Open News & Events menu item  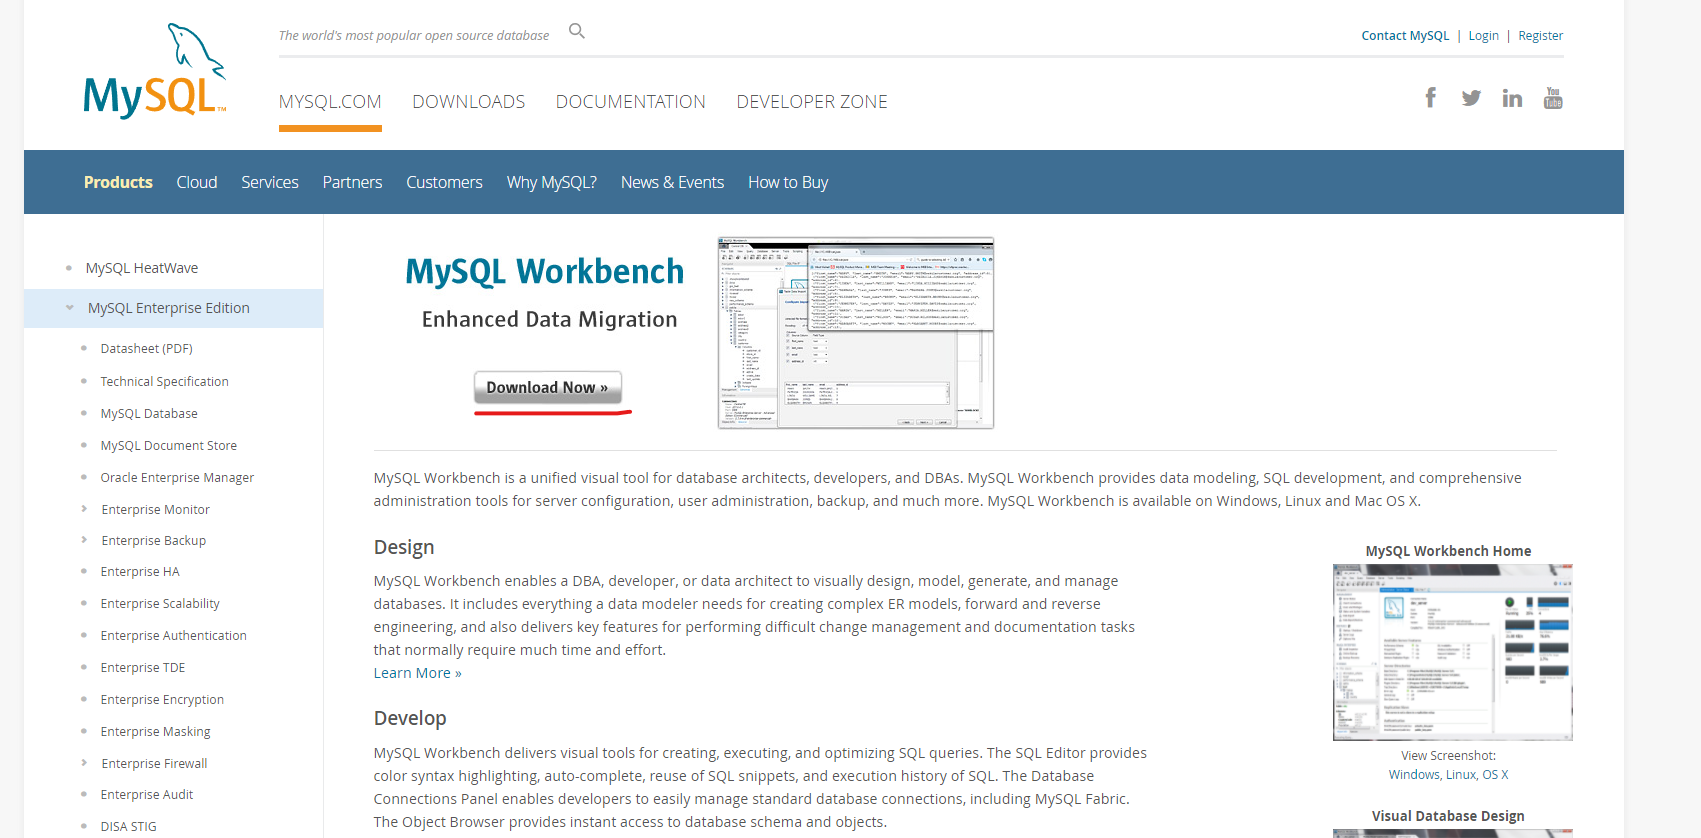click(x=672, y=182)
